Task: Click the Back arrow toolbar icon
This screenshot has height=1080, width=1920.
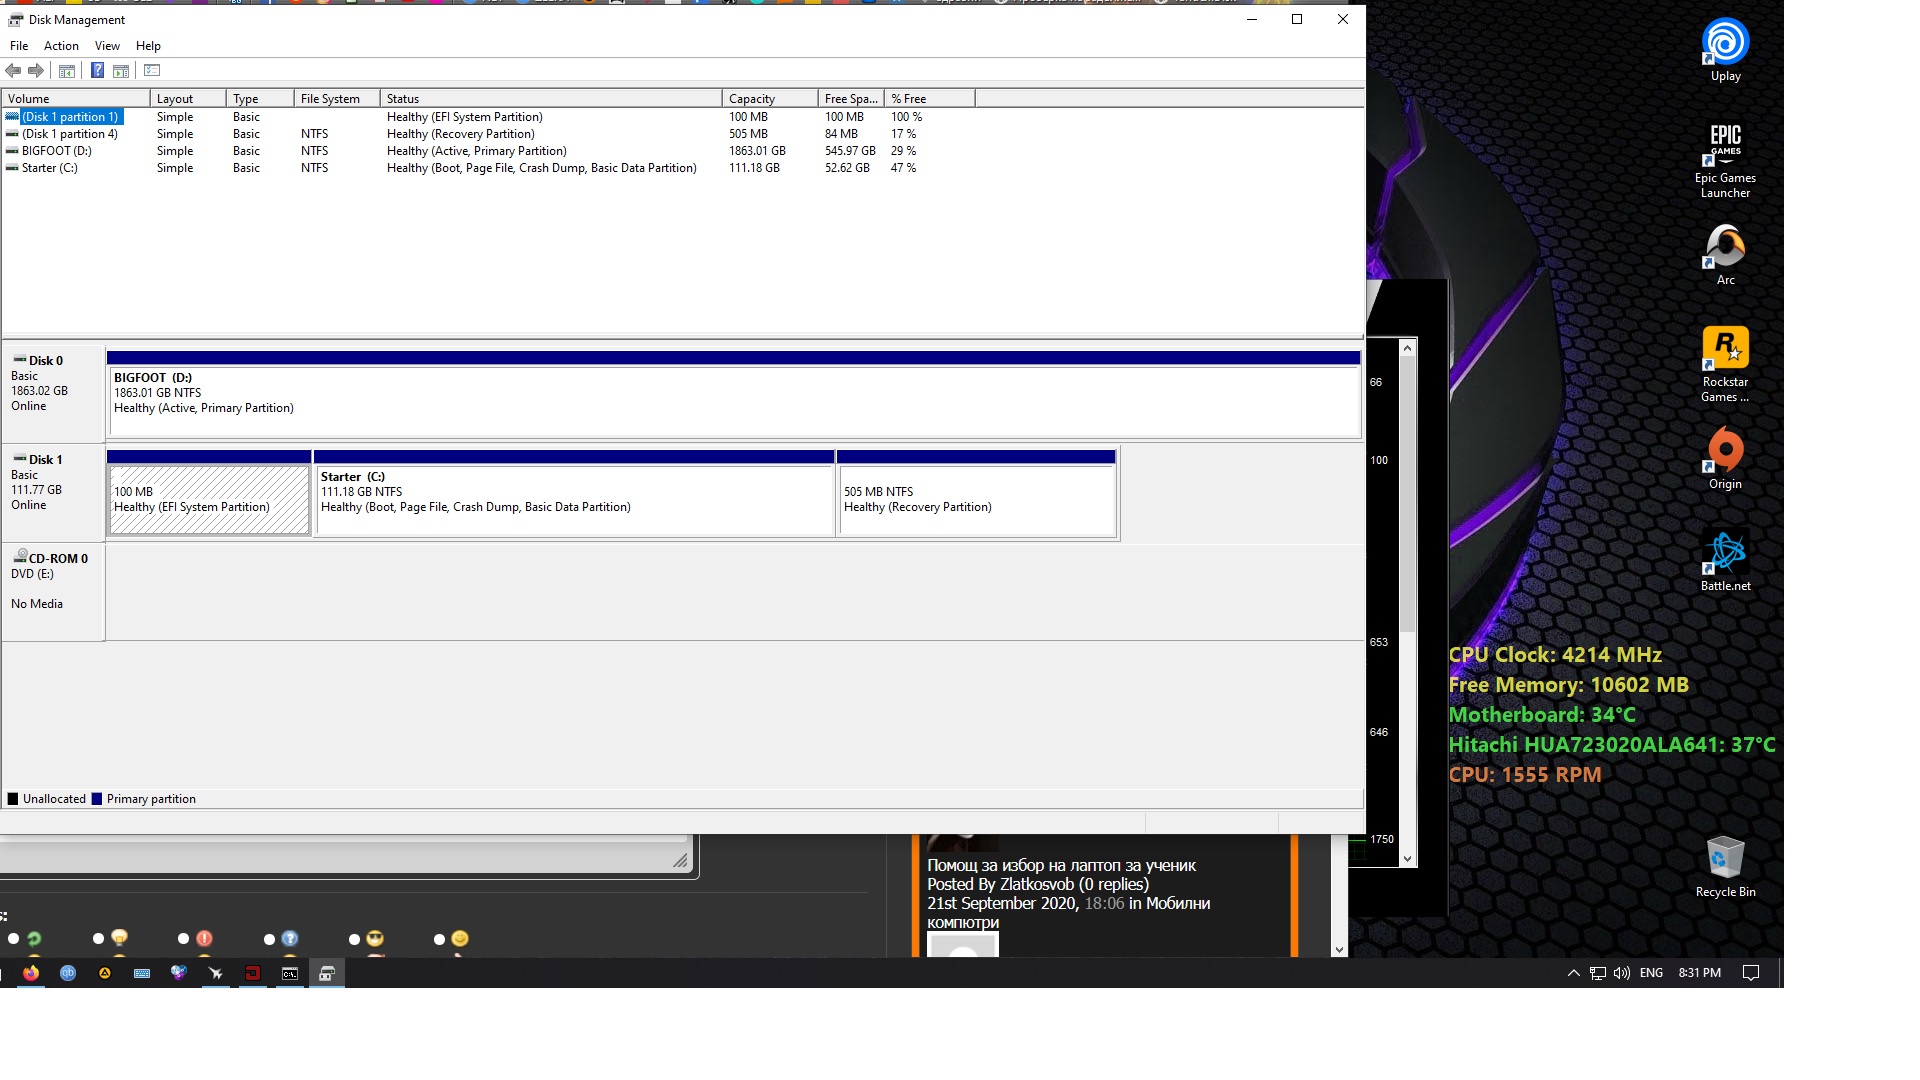Action: pyautogui.click(x=13, y=71)
